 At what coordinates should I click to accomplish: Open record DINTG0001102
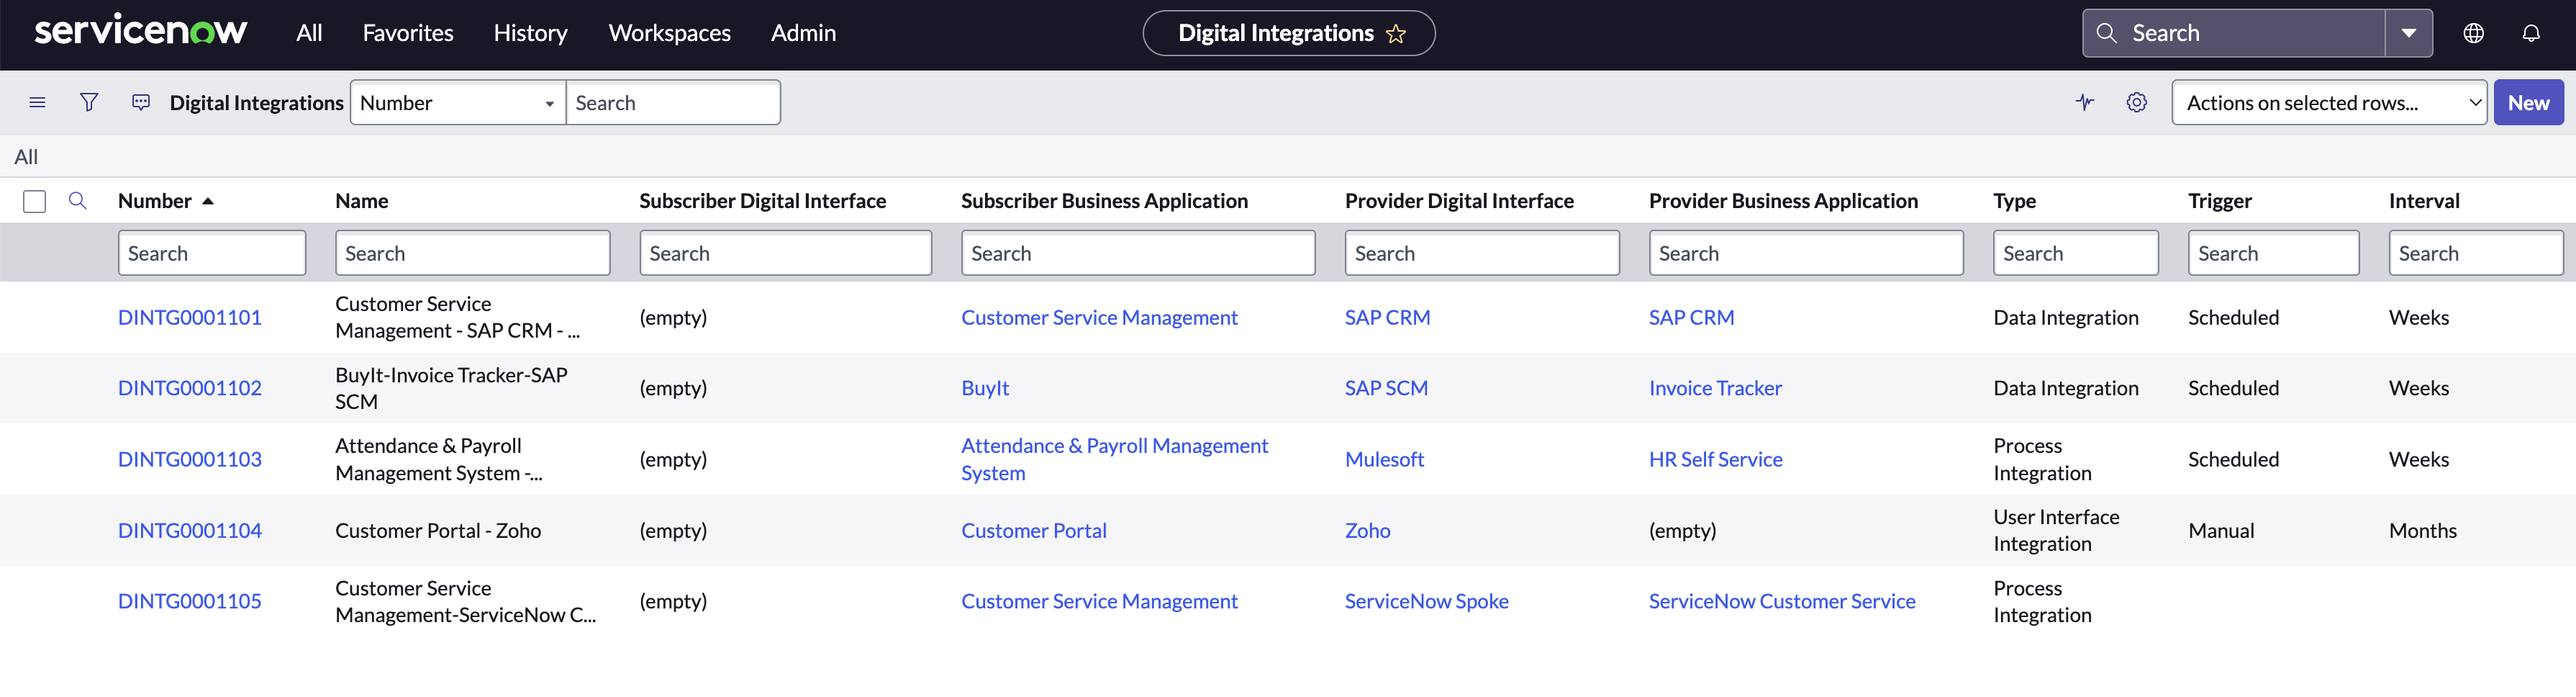[x=190, y=388]
